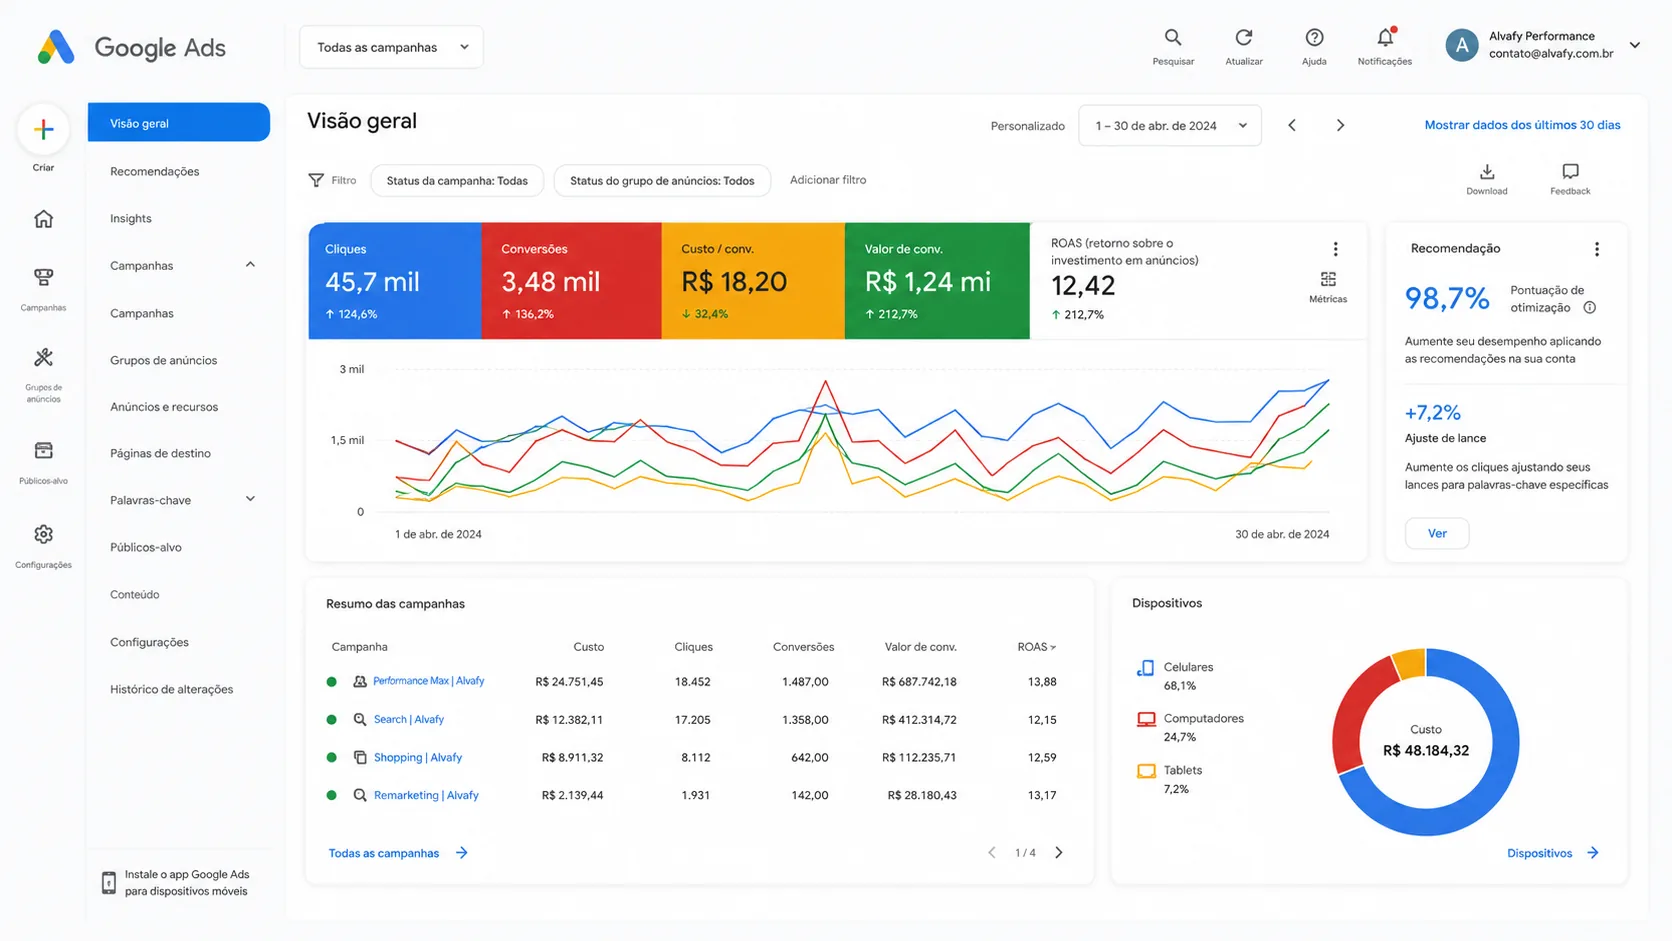The width and height of the screenshot is (1672, 941).
Task: Open the Notificações bell icon
Action: 1385,37
